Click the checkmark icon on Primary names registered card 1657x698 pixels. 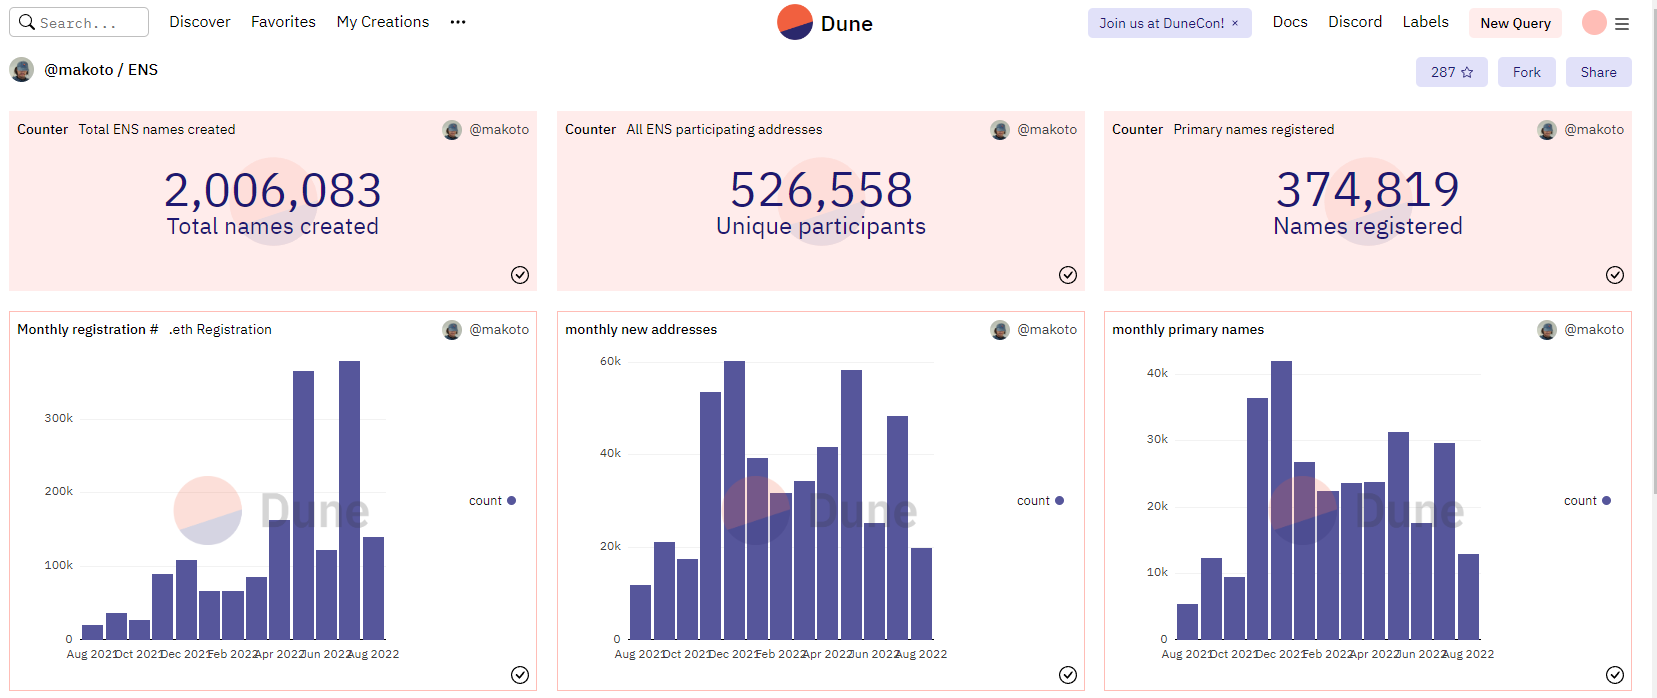pos(1614,275)
